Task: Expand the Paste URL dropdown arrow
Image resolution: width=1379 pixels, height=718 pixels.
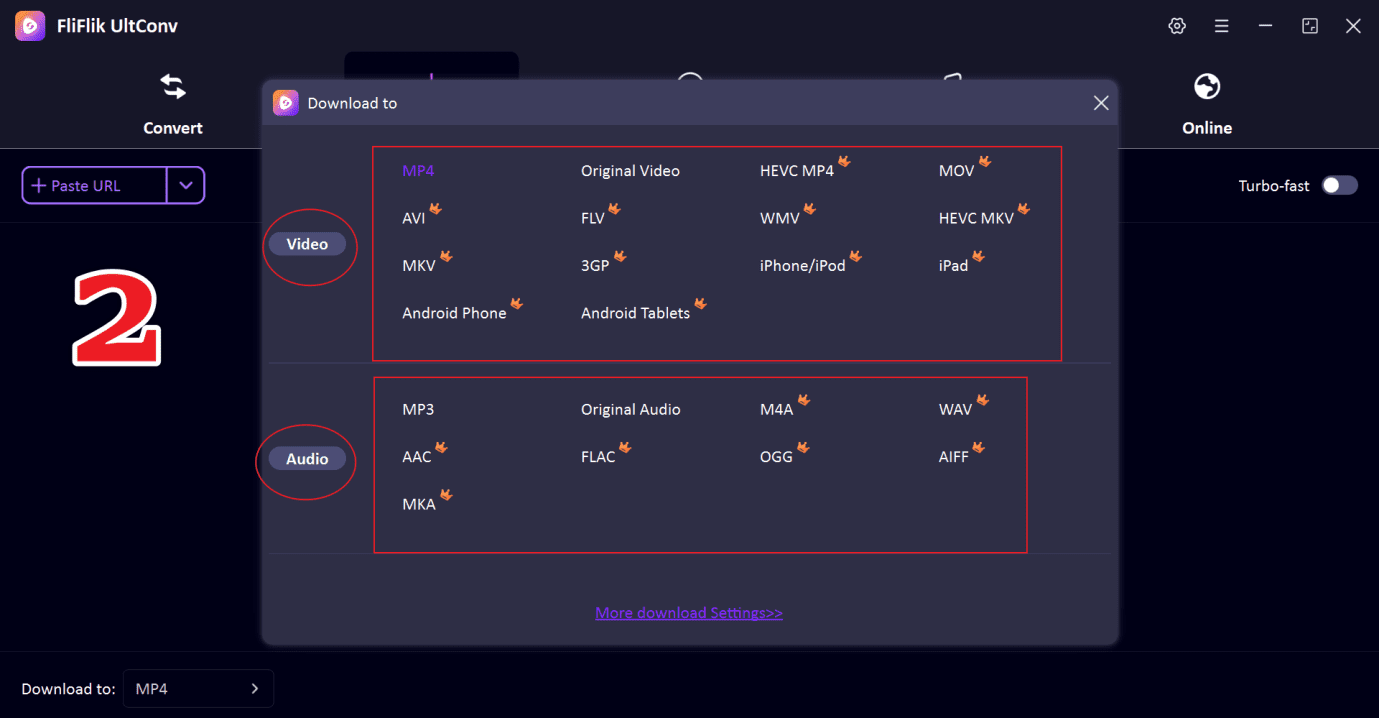Action: tap(186, 185)
